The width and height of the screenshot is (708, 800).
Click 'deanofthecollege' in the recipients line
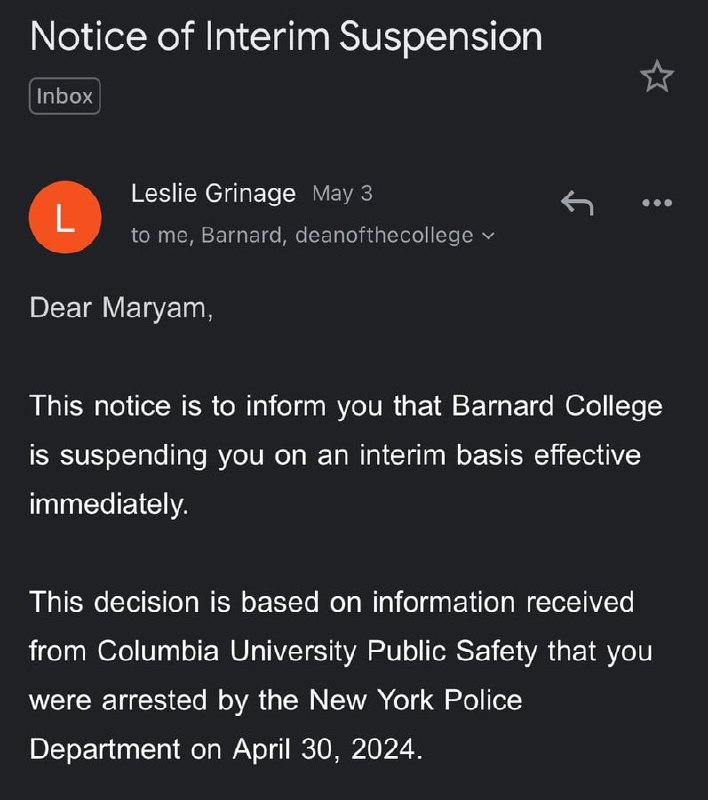tap(384, 236)
